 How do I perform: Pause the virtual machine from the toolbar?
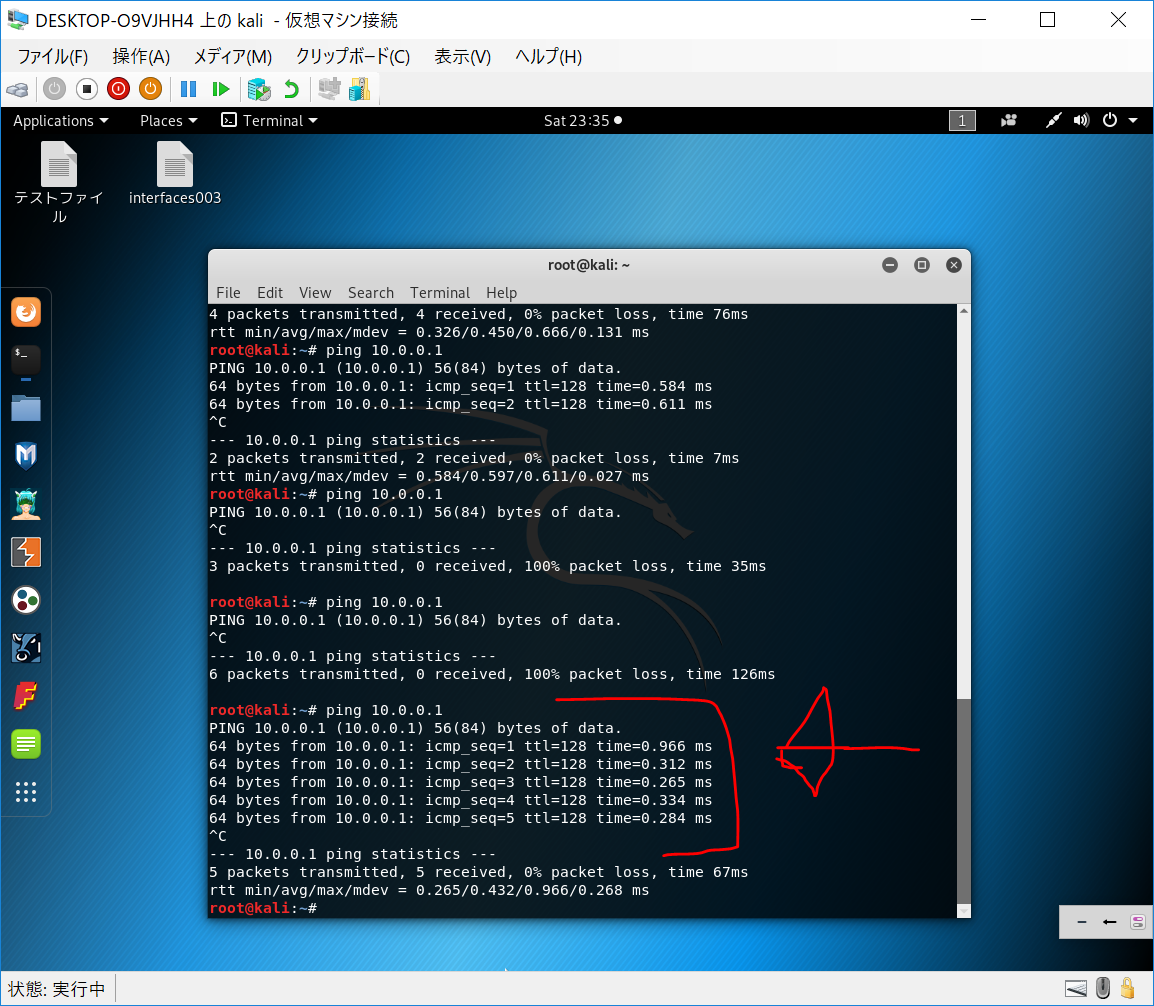click(188, 89)
